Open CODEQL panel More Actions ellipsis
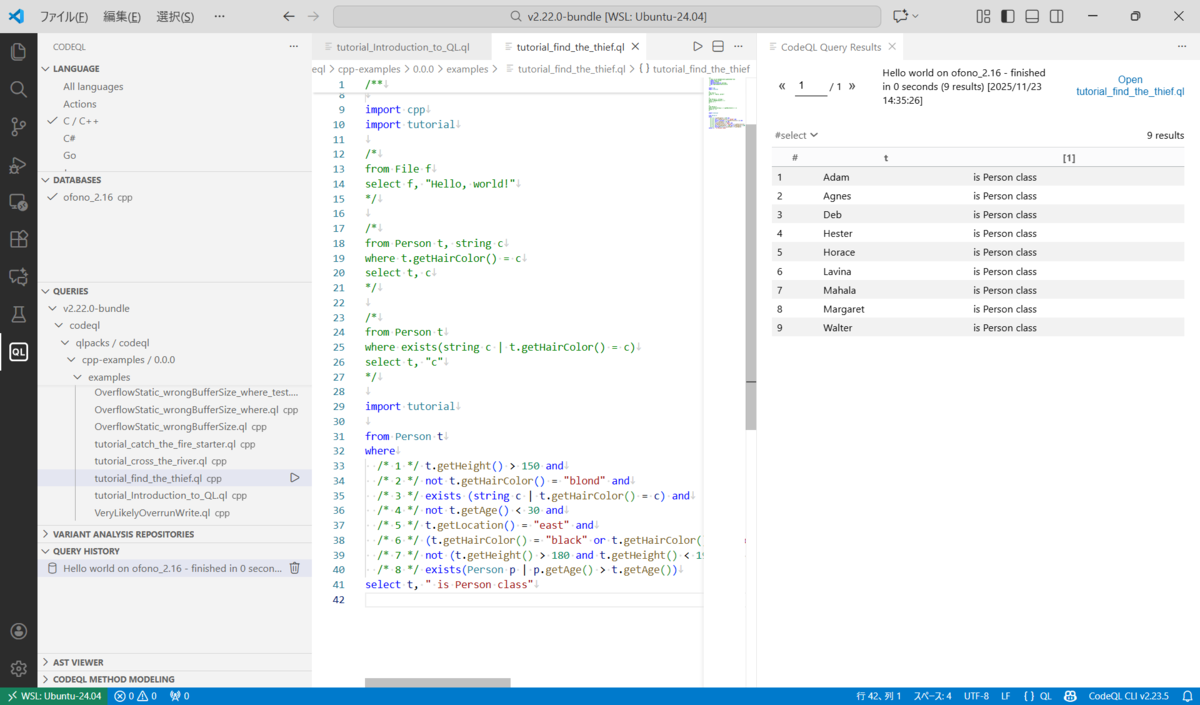The width and height of the screenshot is (1200, 705). click(x=294, y=46)
